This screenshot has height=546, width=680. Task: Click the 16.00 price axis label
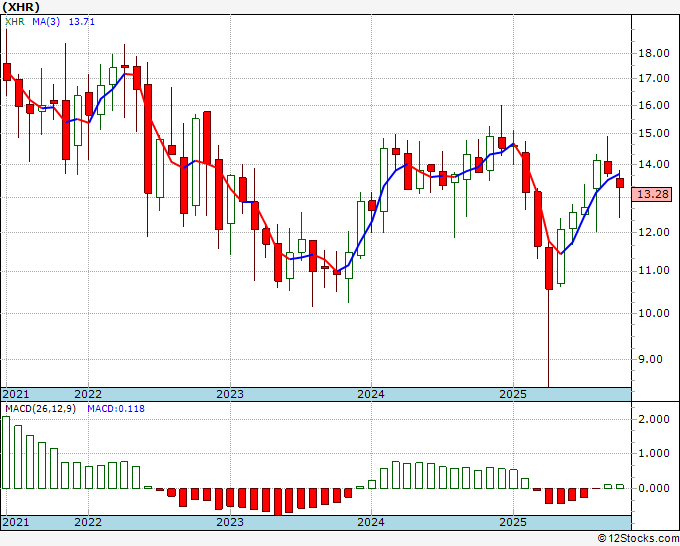tap(654, 105)
